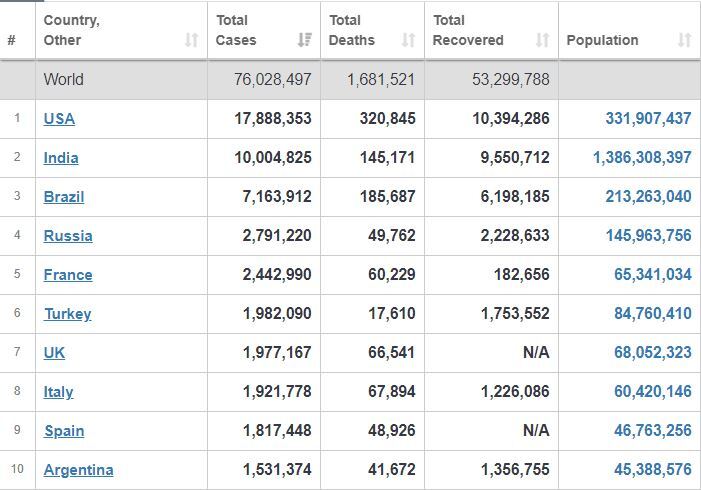This screenshot has height=490, width=701.
Task: Open the Brazil country link
Action: click(64, 197)
